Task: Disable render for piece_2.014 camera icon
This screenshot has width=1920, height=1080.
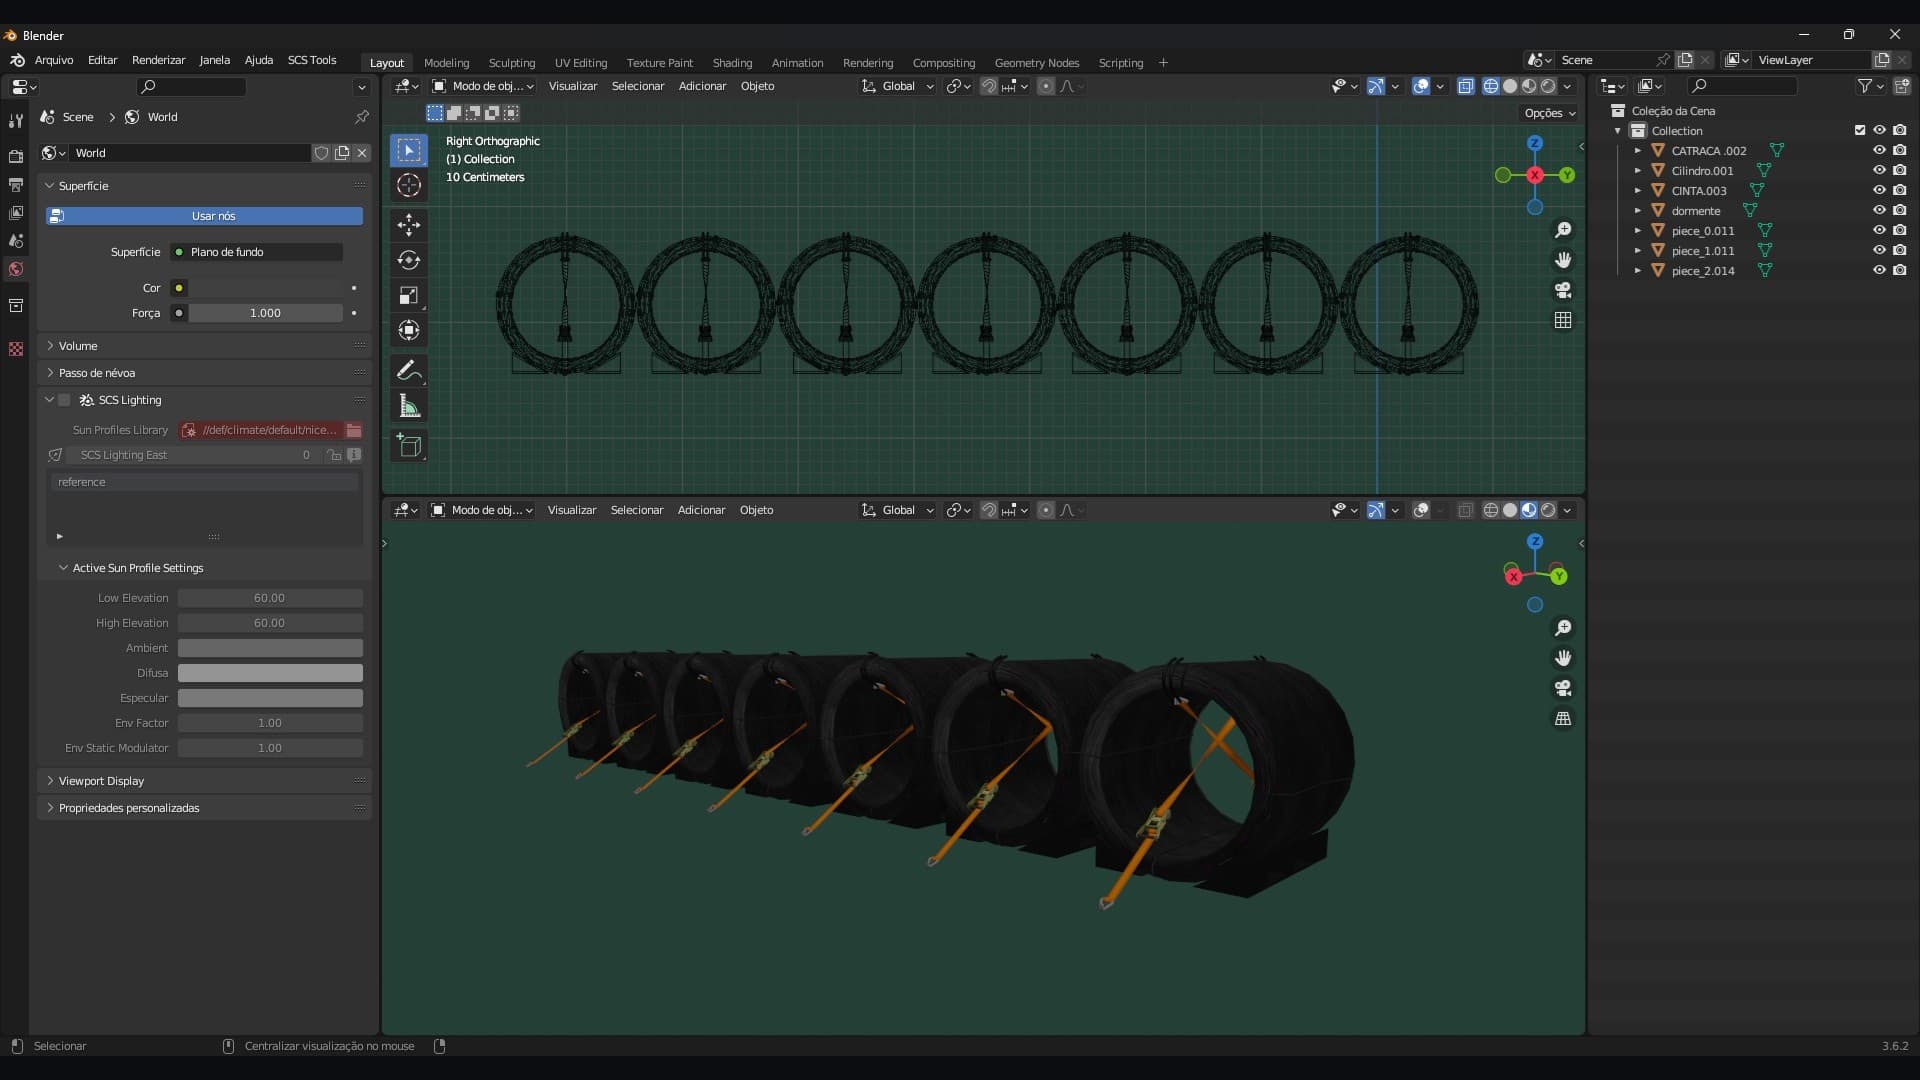Action: [x=1899, y=270]
